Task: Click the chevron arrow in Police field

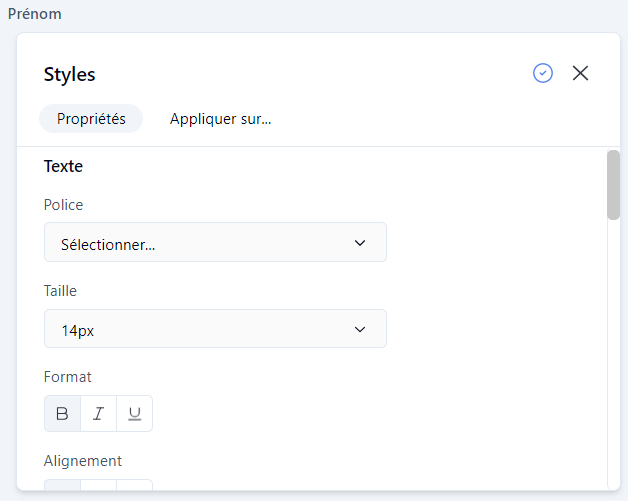Action: pos(360,243)
